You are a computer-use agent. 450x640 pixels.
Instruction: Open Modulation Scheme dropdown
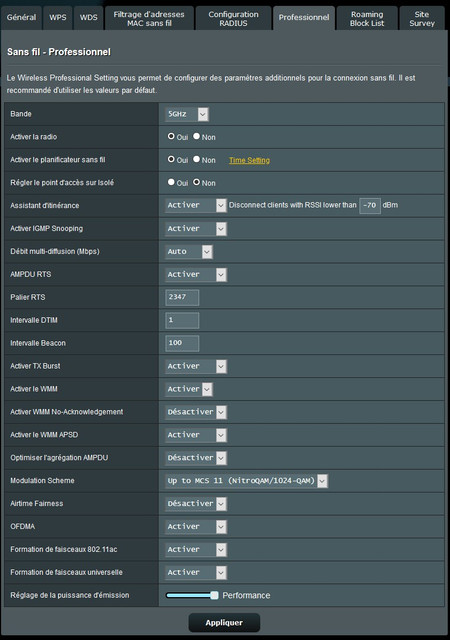point(246,481)
